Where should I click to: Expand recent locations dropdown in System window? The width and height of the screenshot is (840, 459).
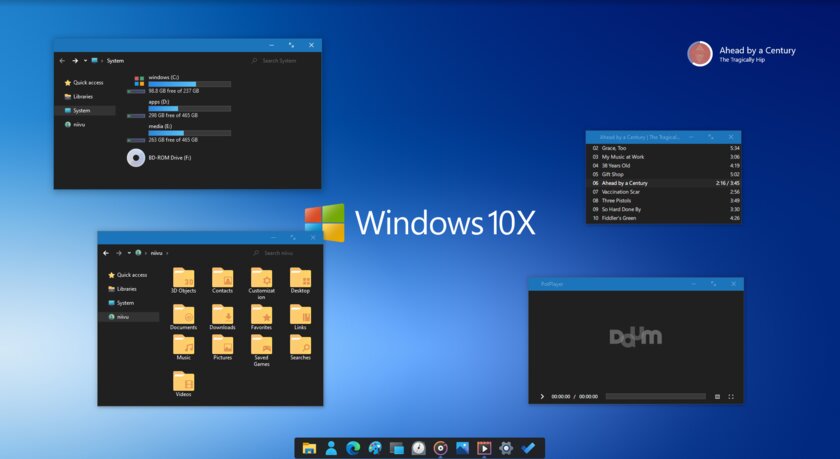pyautogui.click(x=85, y=61)
